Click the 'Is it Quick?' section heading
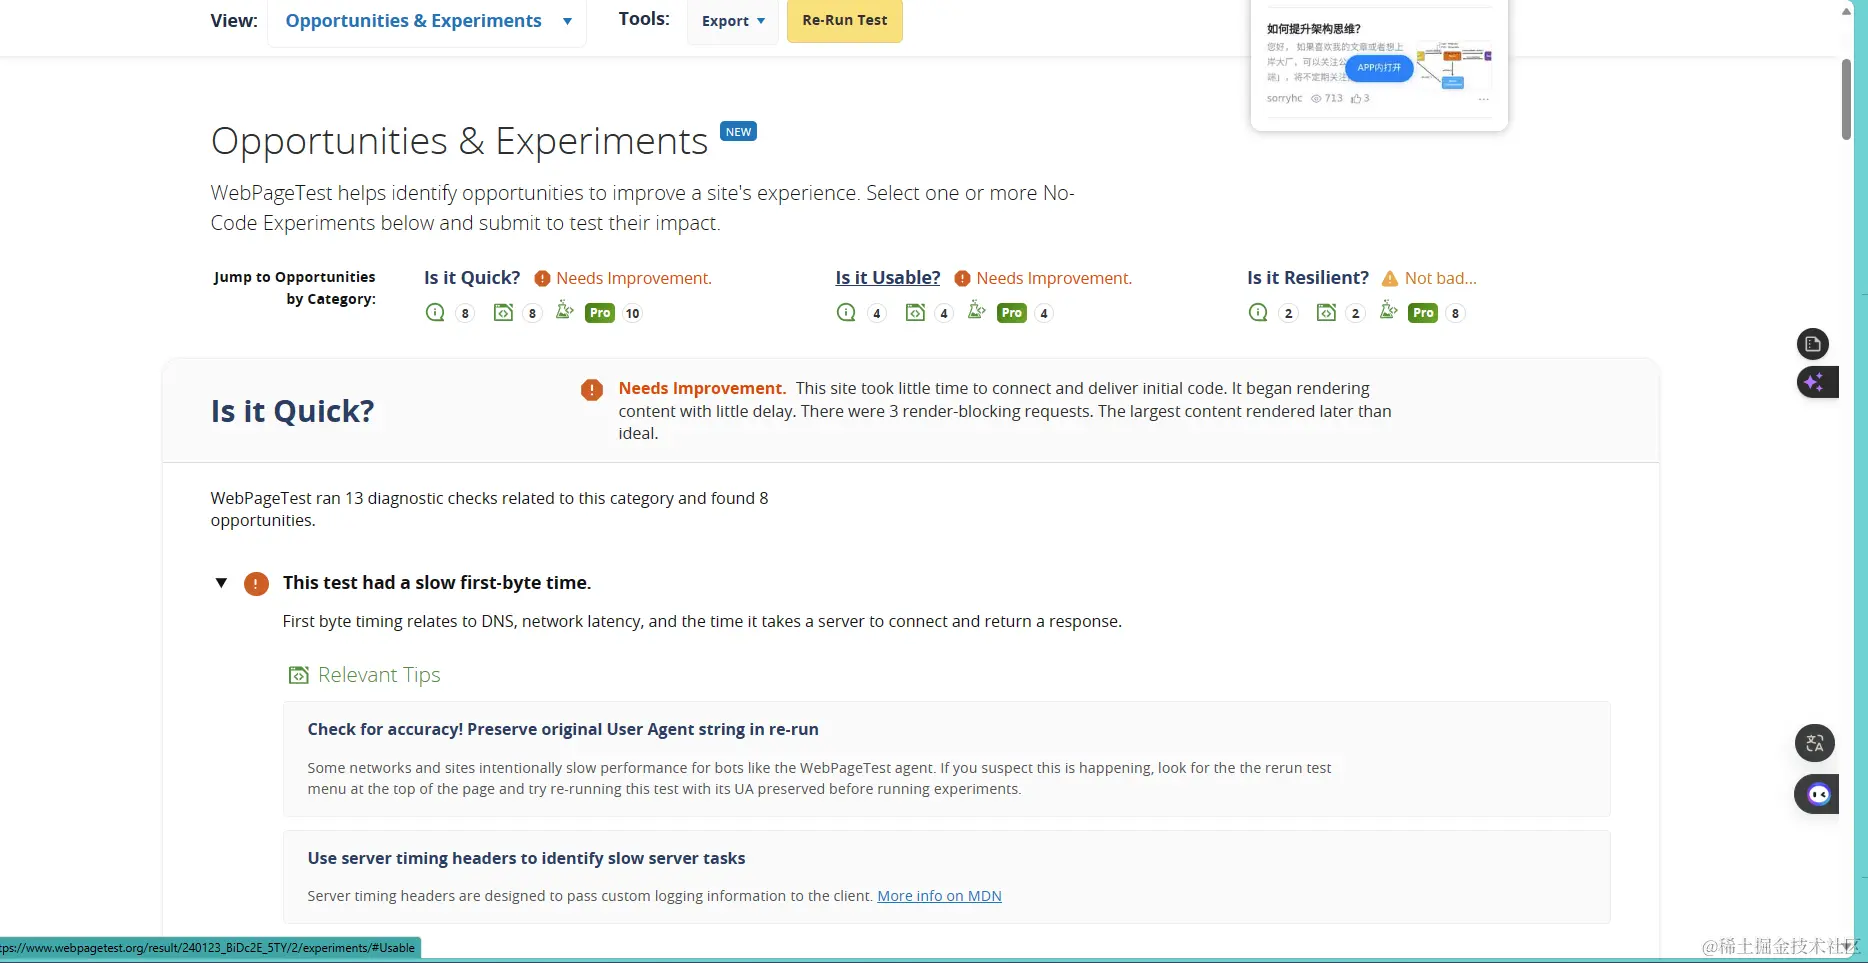Screen dimensions: 1868x963 coord(292,411)
